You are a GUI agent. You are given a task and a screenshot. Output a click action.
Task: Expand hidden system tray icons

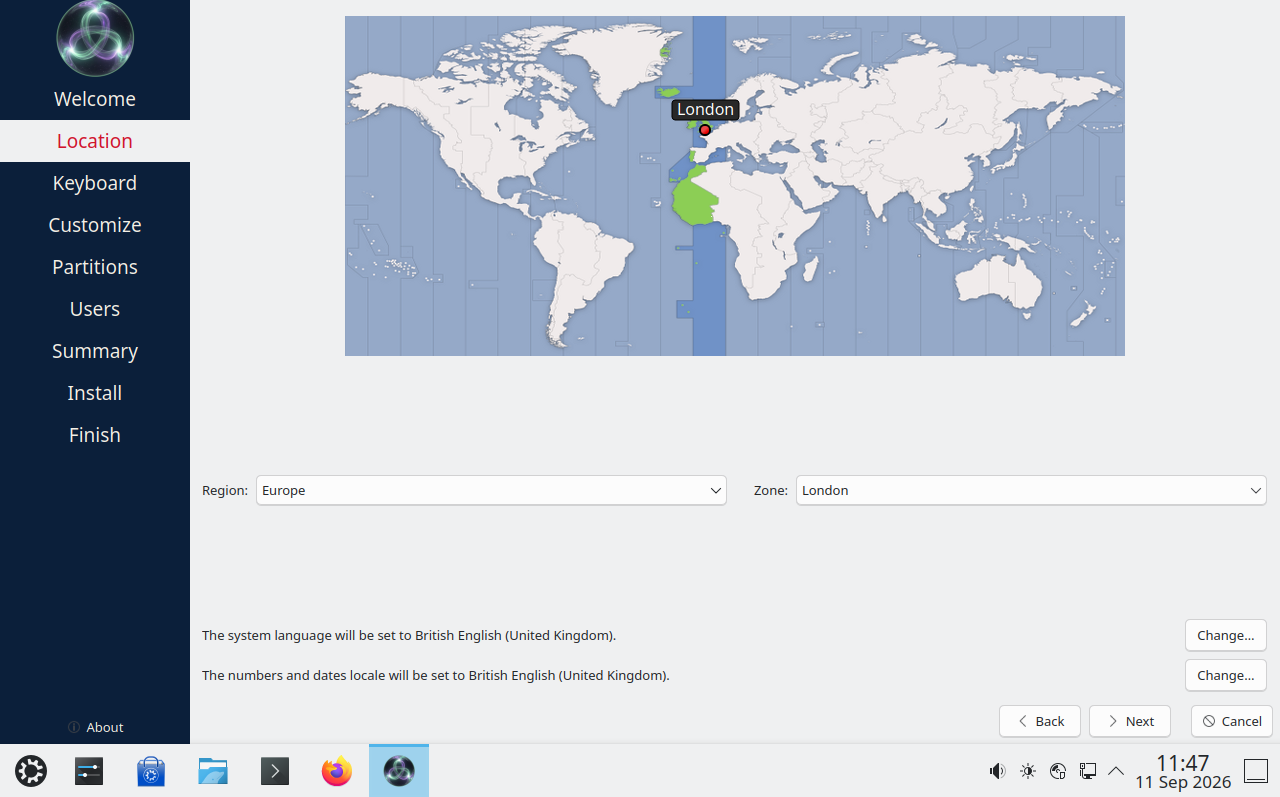pos(1117,771)
